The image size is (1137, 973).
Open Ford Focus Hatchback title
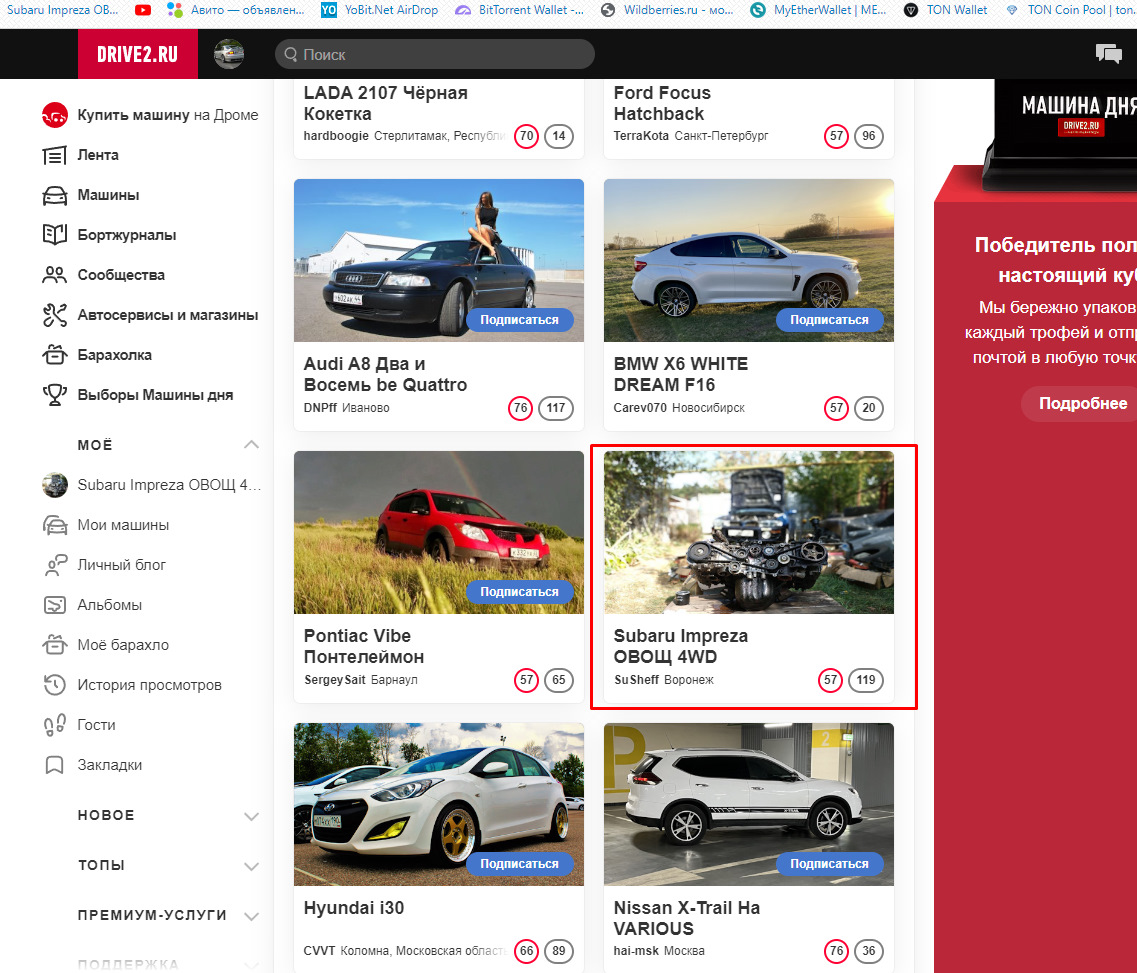pyautogui.click(x=662, y=103)
